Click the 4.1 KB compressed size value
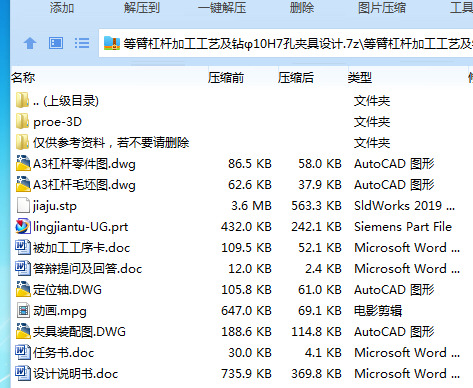473x388 pixels. pyautogui.click(x=323, y=353)
